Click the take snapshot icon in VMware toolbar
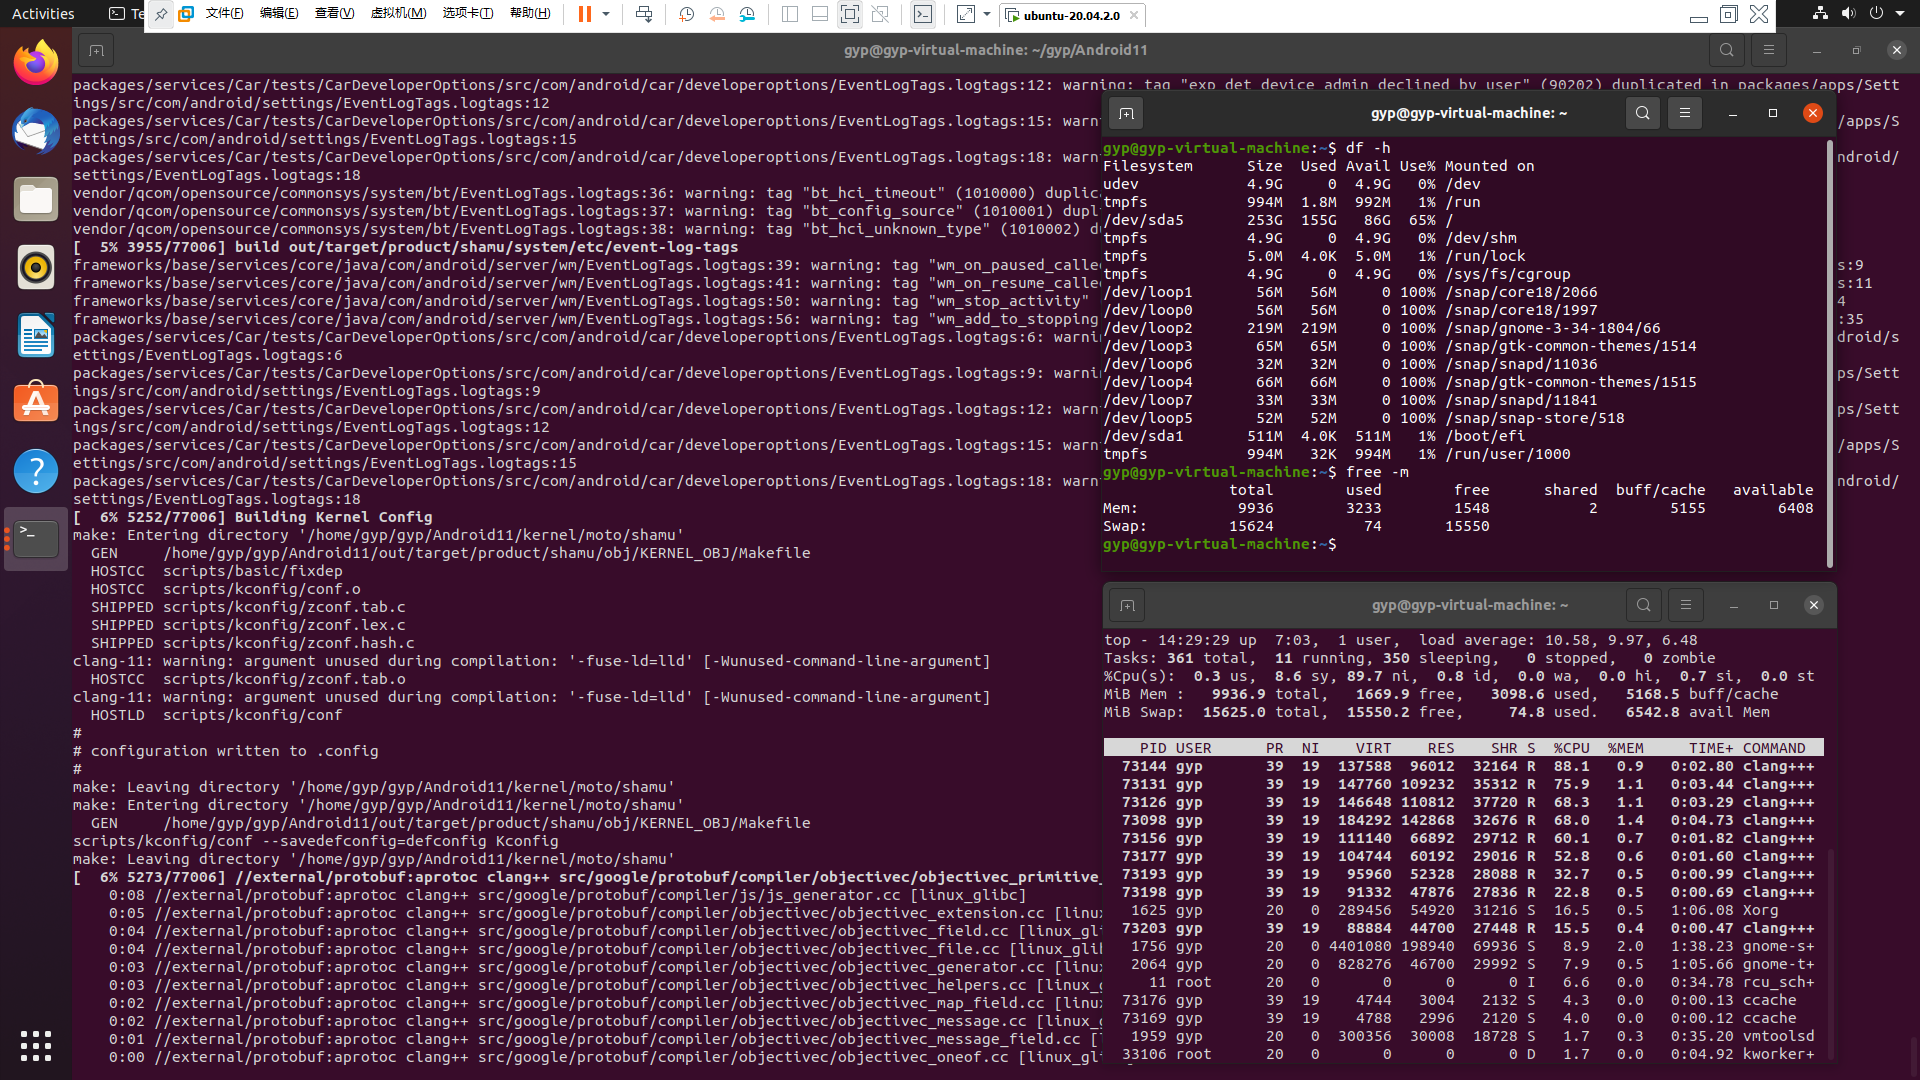1920x1080 pixels. tap(686, 14)
